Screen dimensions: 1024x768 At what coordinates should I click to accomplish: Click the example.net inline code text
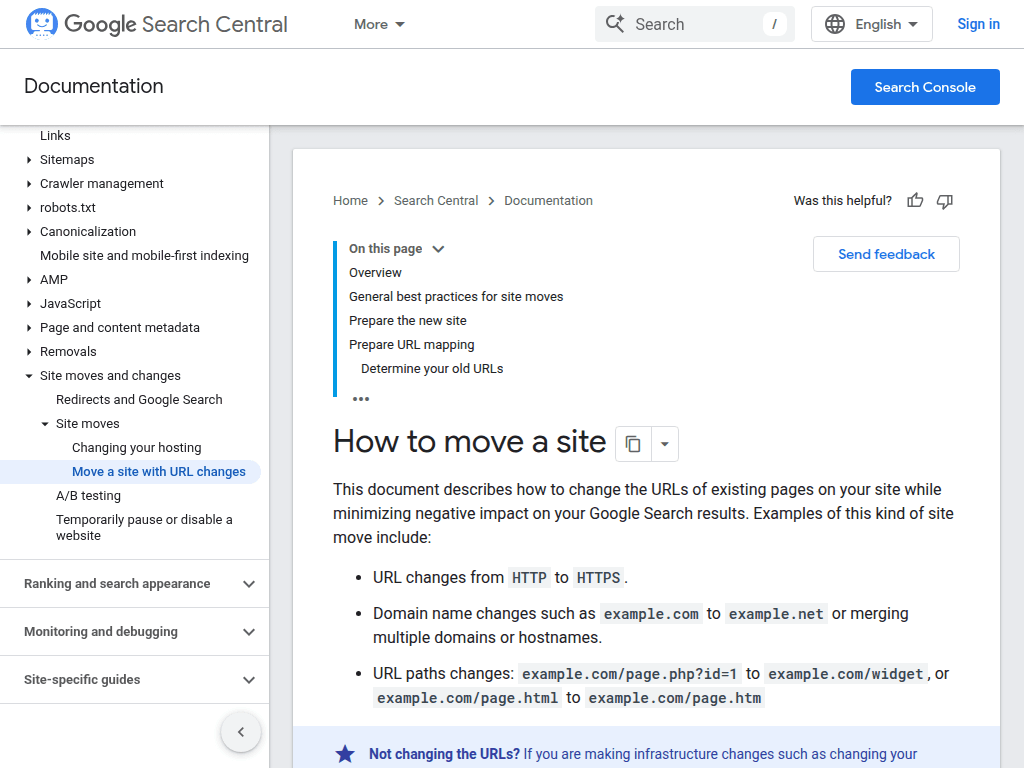(776, 614)
